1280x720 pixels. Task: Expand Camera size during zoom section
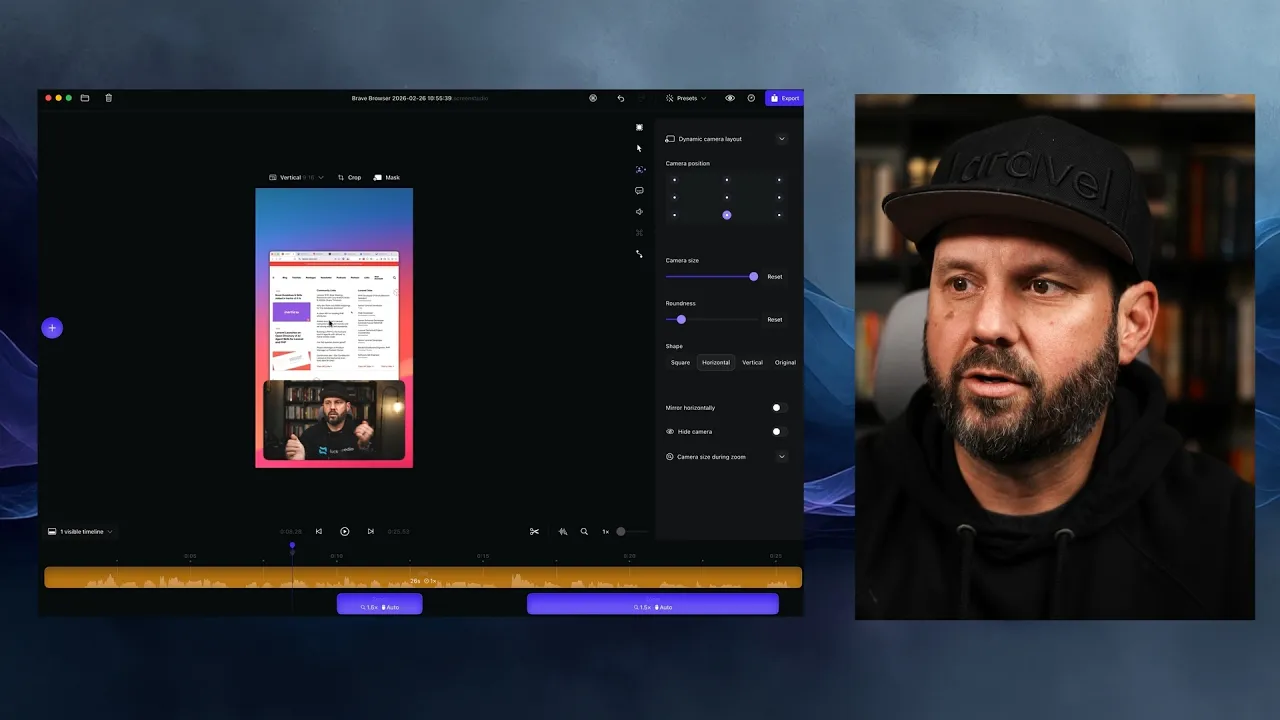(x=781, y=457)
